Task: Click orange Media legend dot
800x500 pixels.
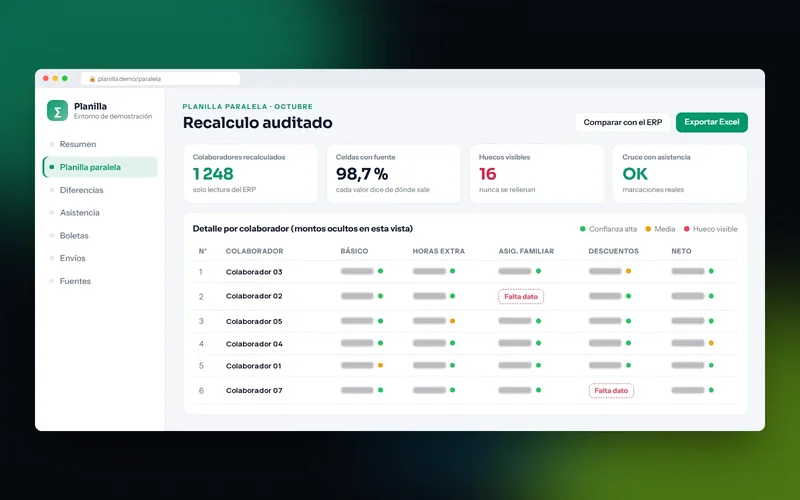Action: click(x=648, y=229)
